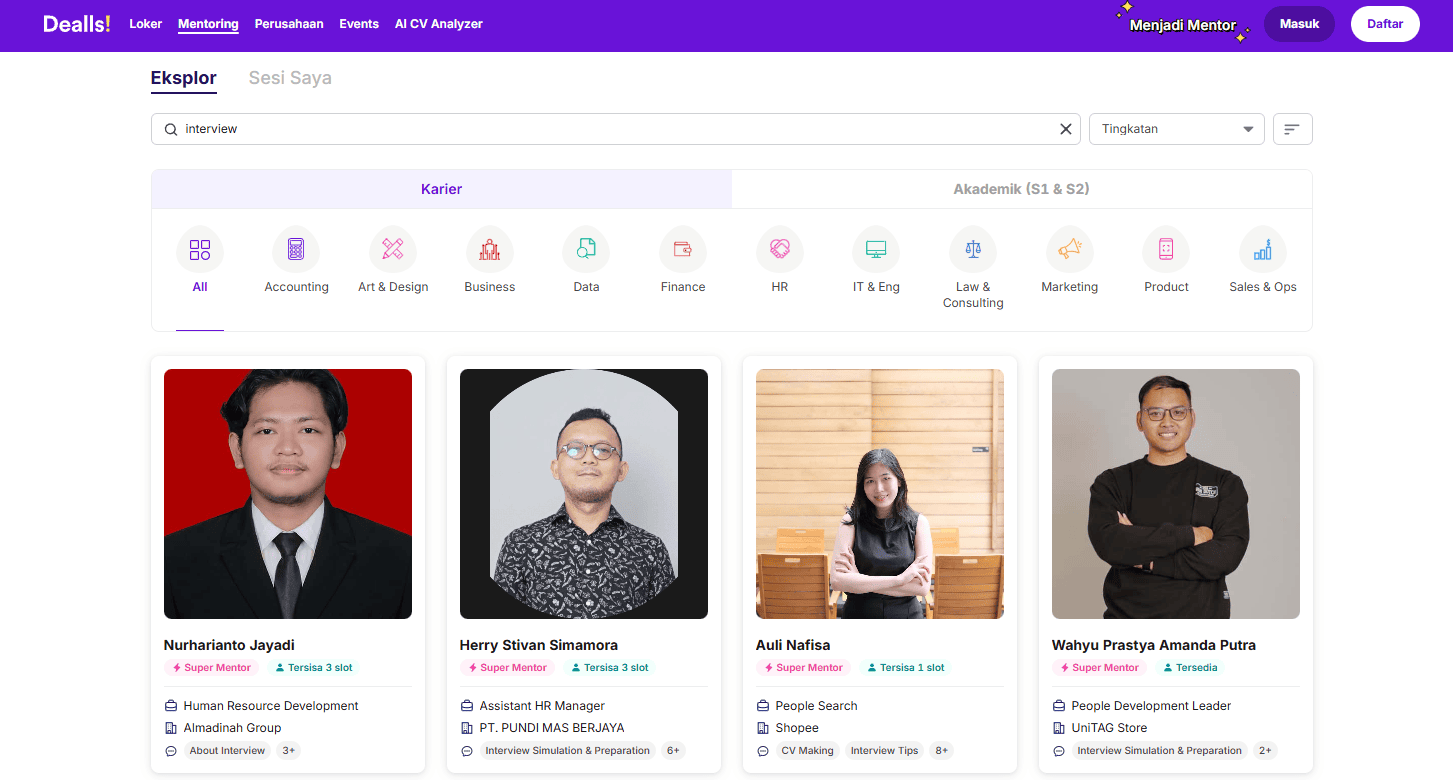Switch to the Eksplor tab

(x=184, y=78)
